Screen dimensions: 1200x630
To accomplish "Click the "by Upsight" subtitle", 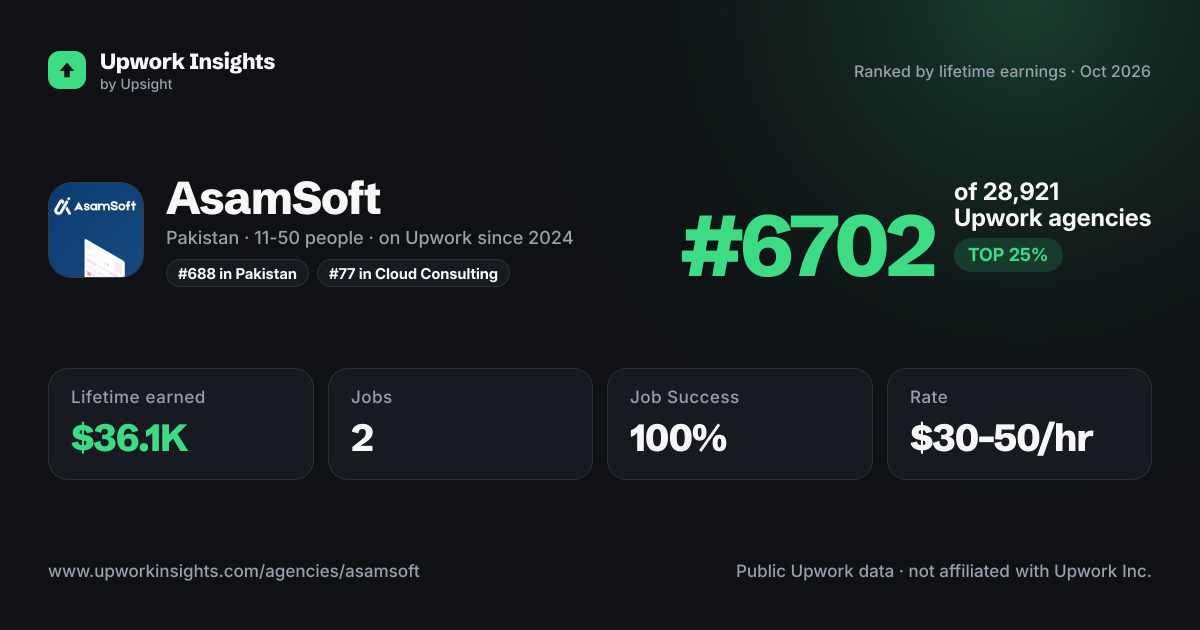I will click(136, 85).
